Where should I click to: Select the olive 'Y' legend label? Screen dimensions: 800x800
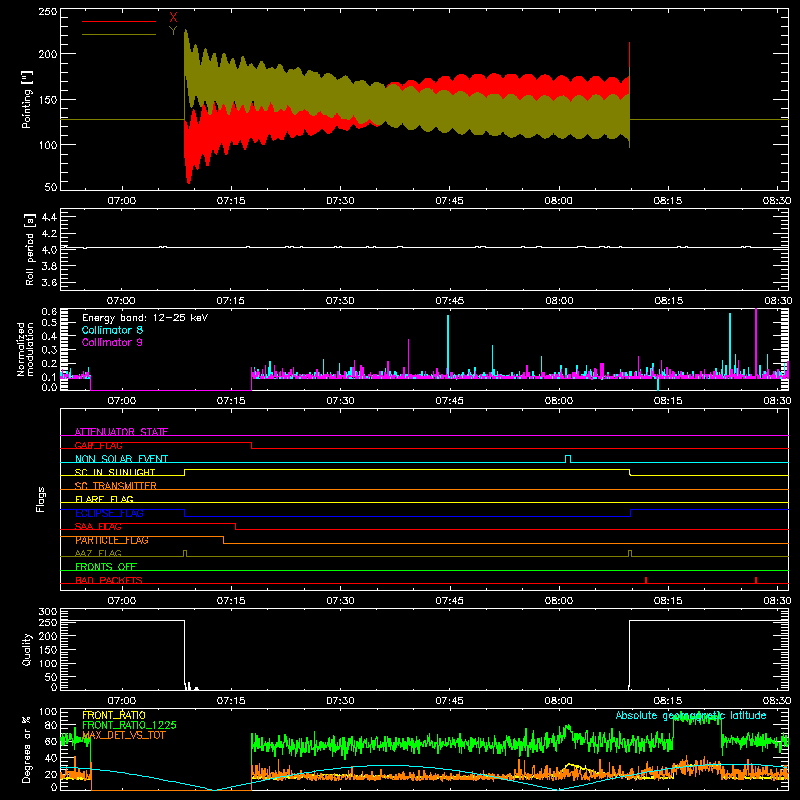pos(173,31)
